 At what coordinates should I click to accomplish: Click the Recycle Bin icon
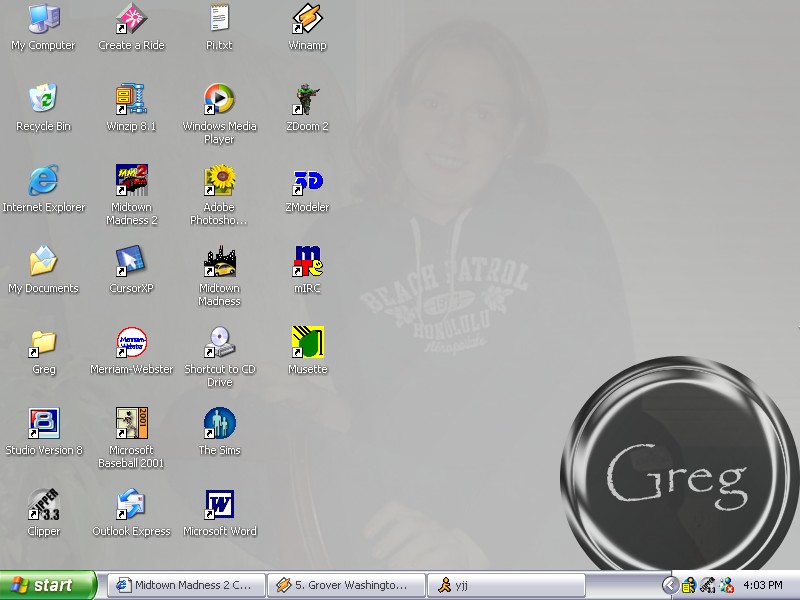(43, 101)
